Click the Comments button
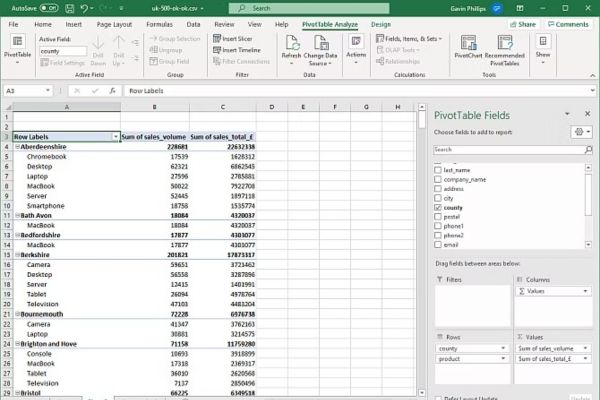This screenshot has width=600, height=400. [568, 24]
